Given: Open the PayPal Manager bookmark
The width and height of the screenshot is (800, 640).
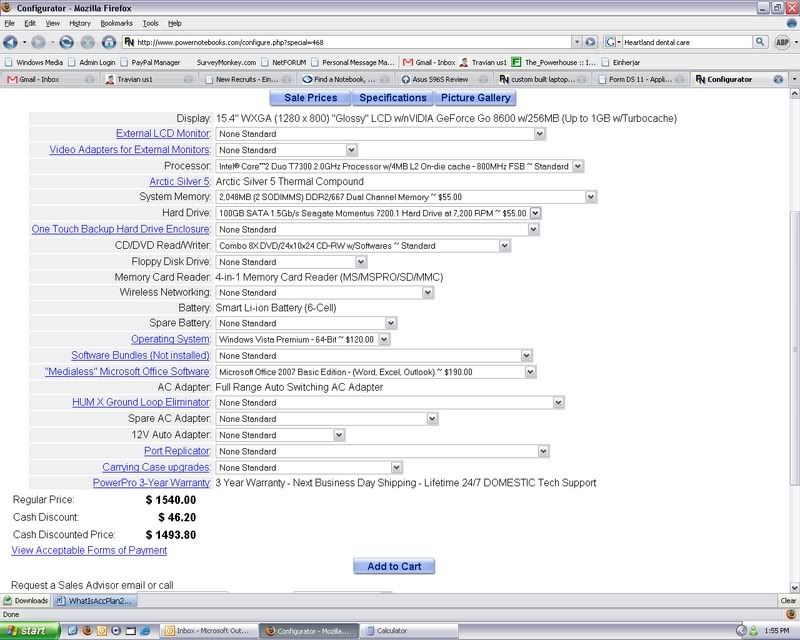Looking at the screenshot, I should click(x=151, y=62).
